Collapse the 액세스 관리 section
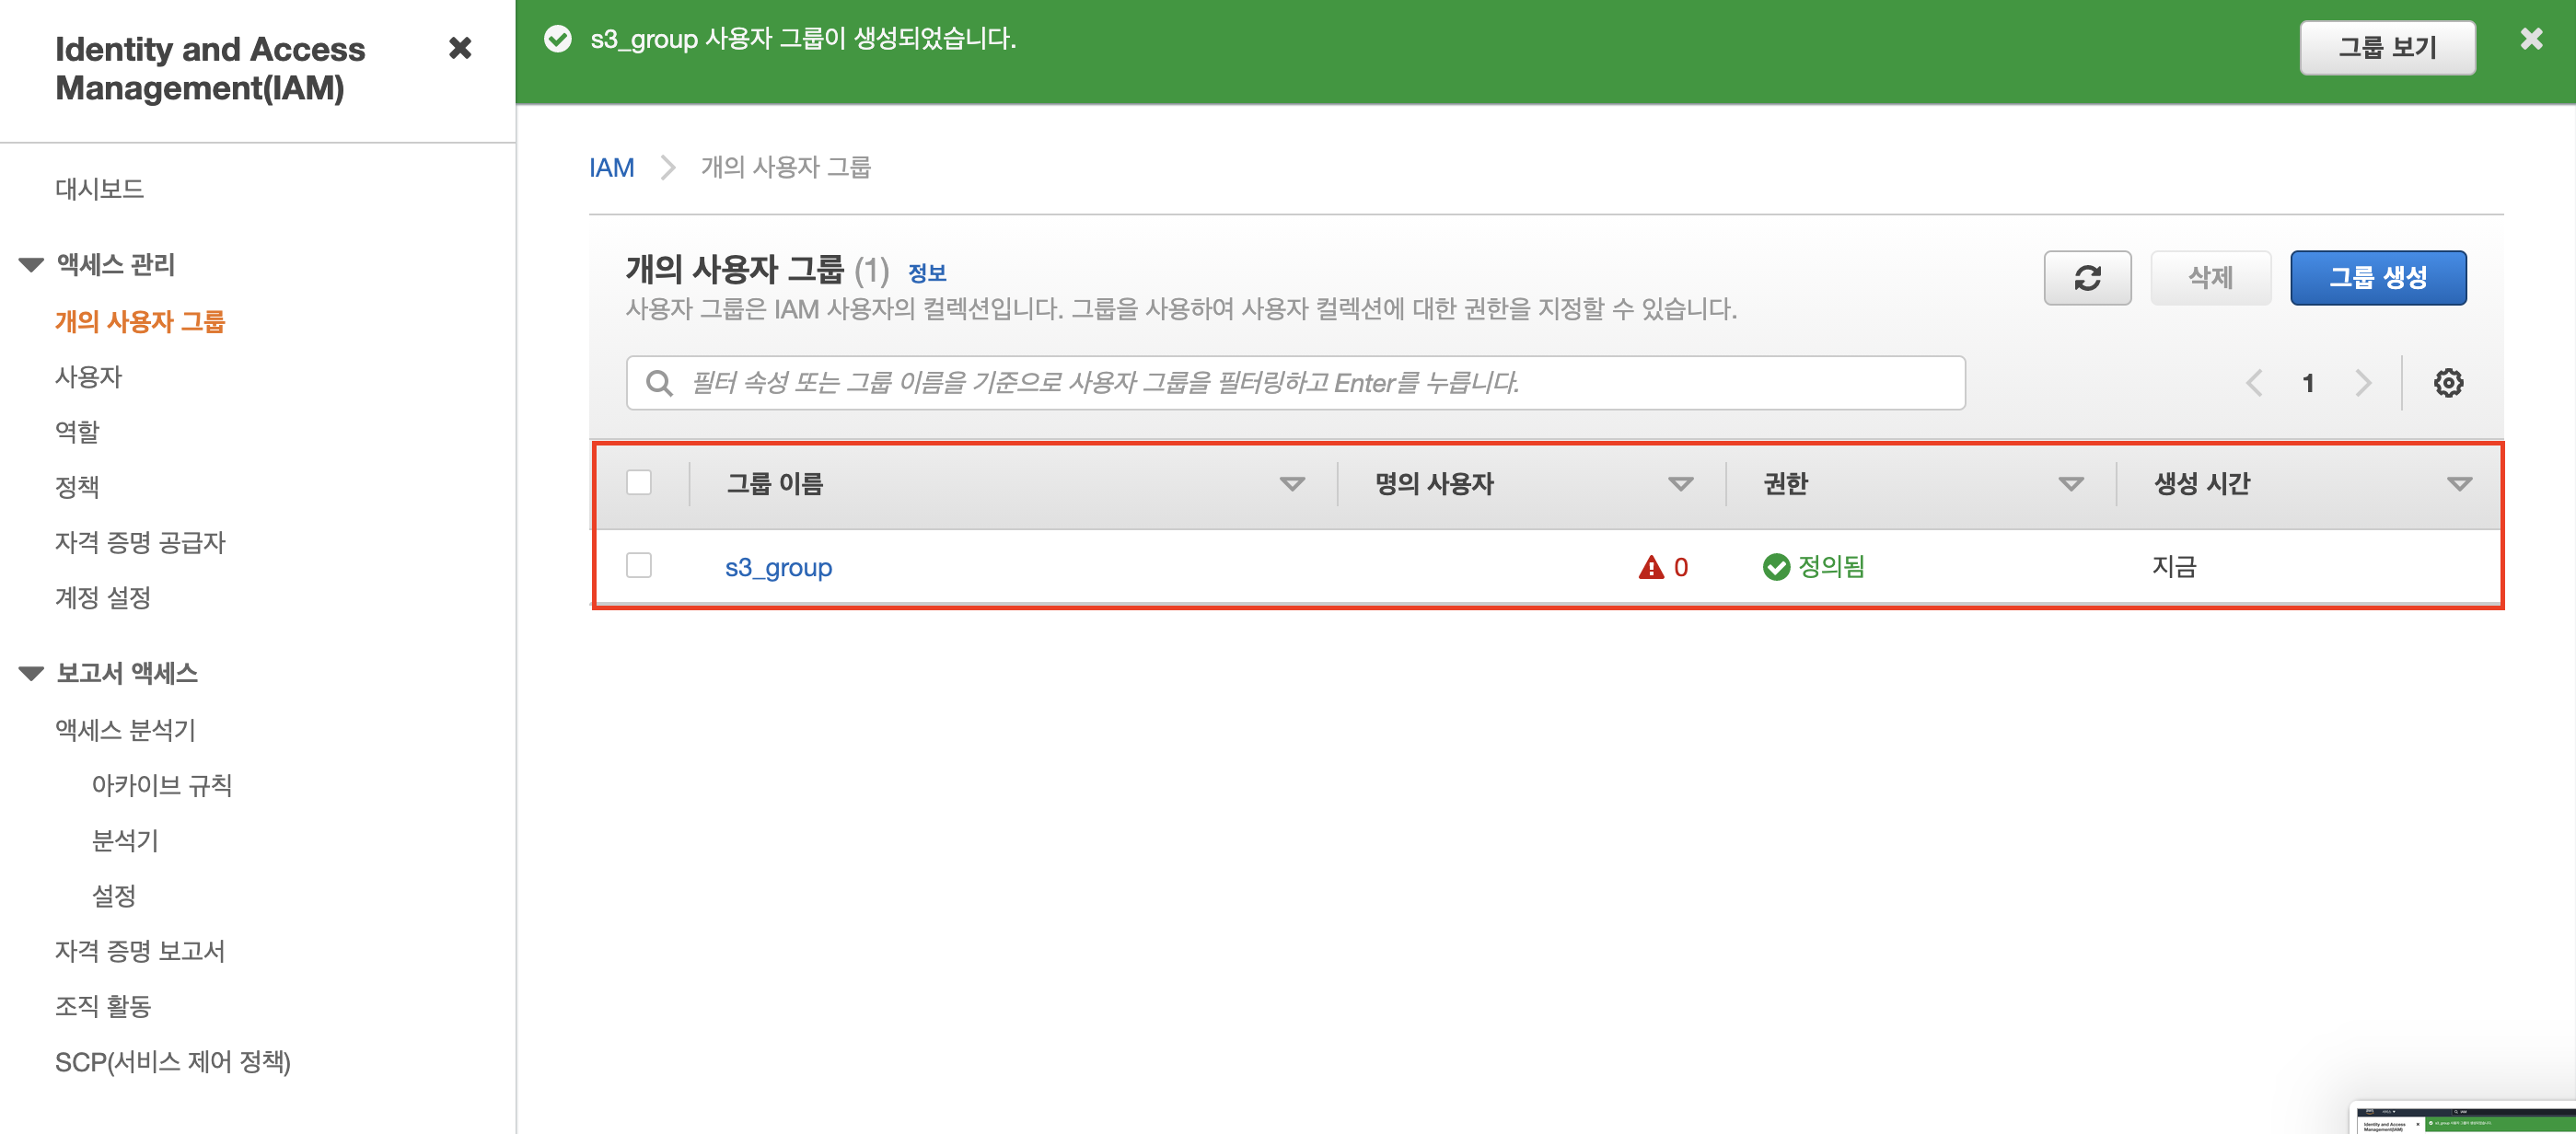The width and height of the screenshot is (2576, 1134). pos(32,265)
